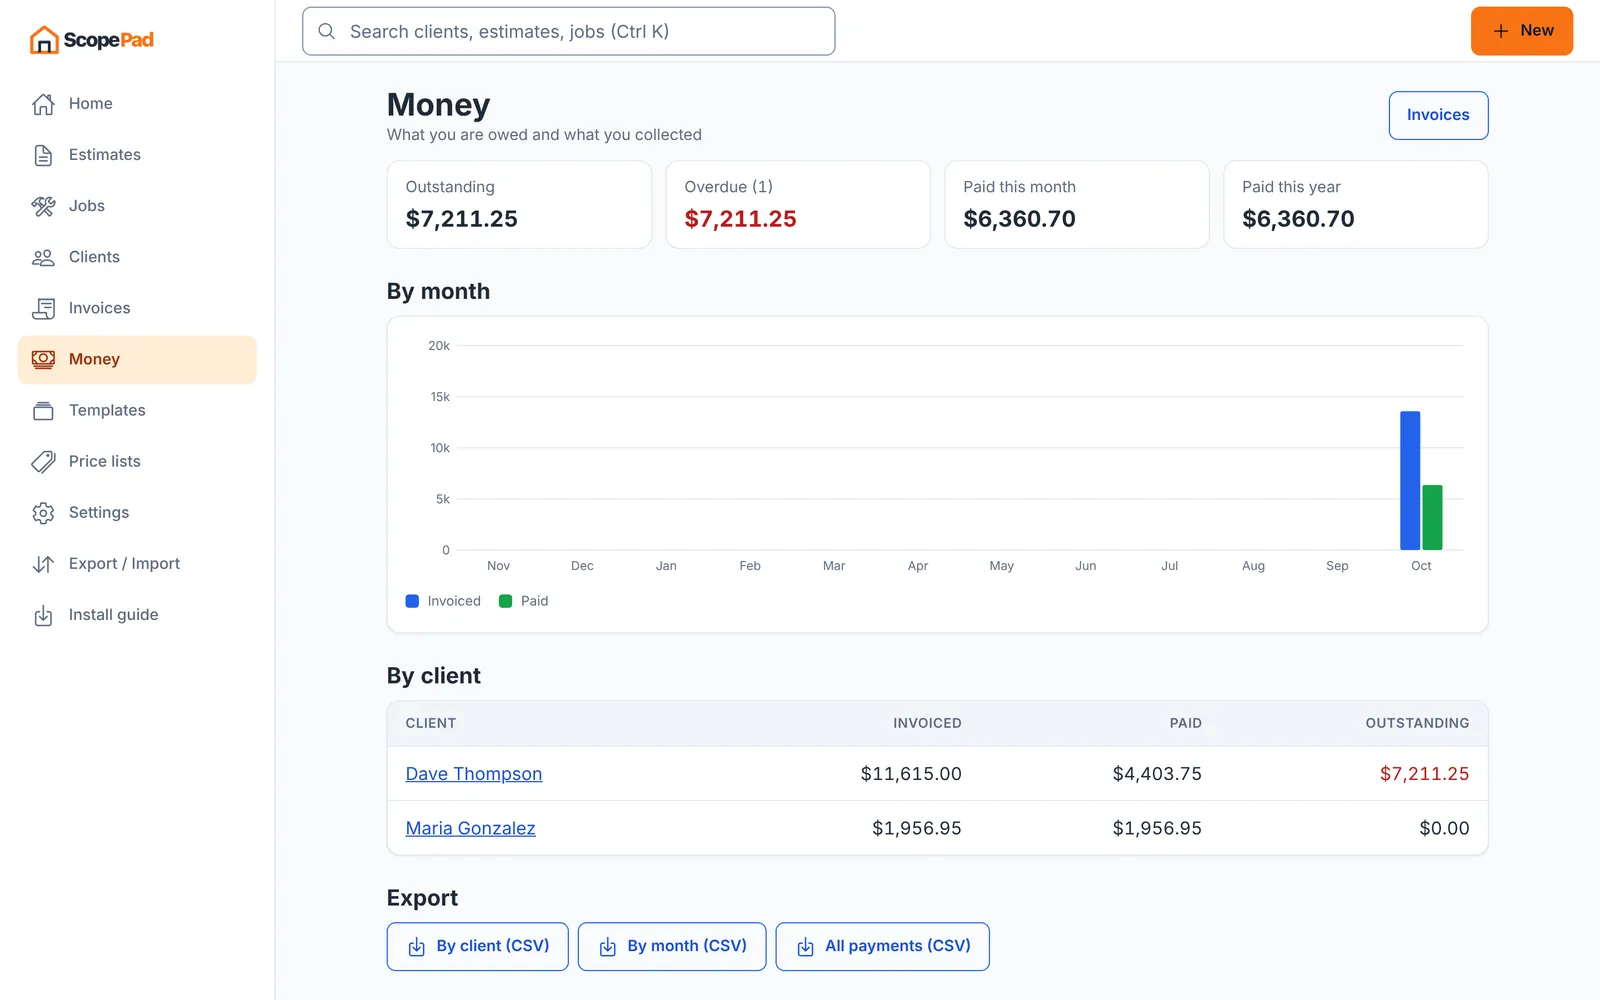Click the Settings gear icon

pyautogui.click(x=43, y=512)
